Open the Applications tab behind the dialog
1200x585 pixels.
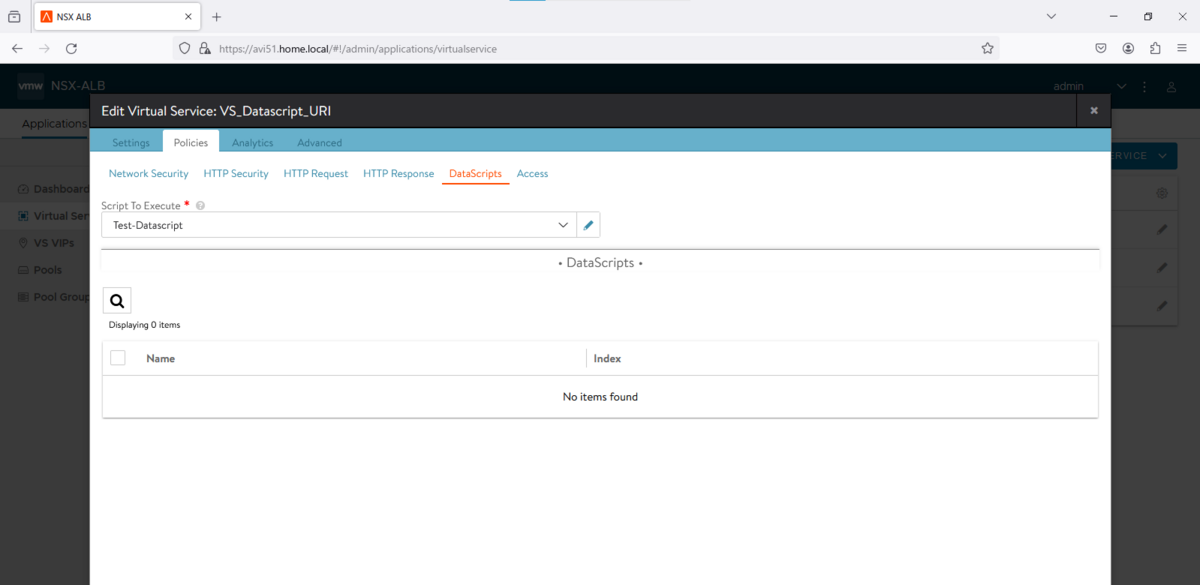point(55,124)
